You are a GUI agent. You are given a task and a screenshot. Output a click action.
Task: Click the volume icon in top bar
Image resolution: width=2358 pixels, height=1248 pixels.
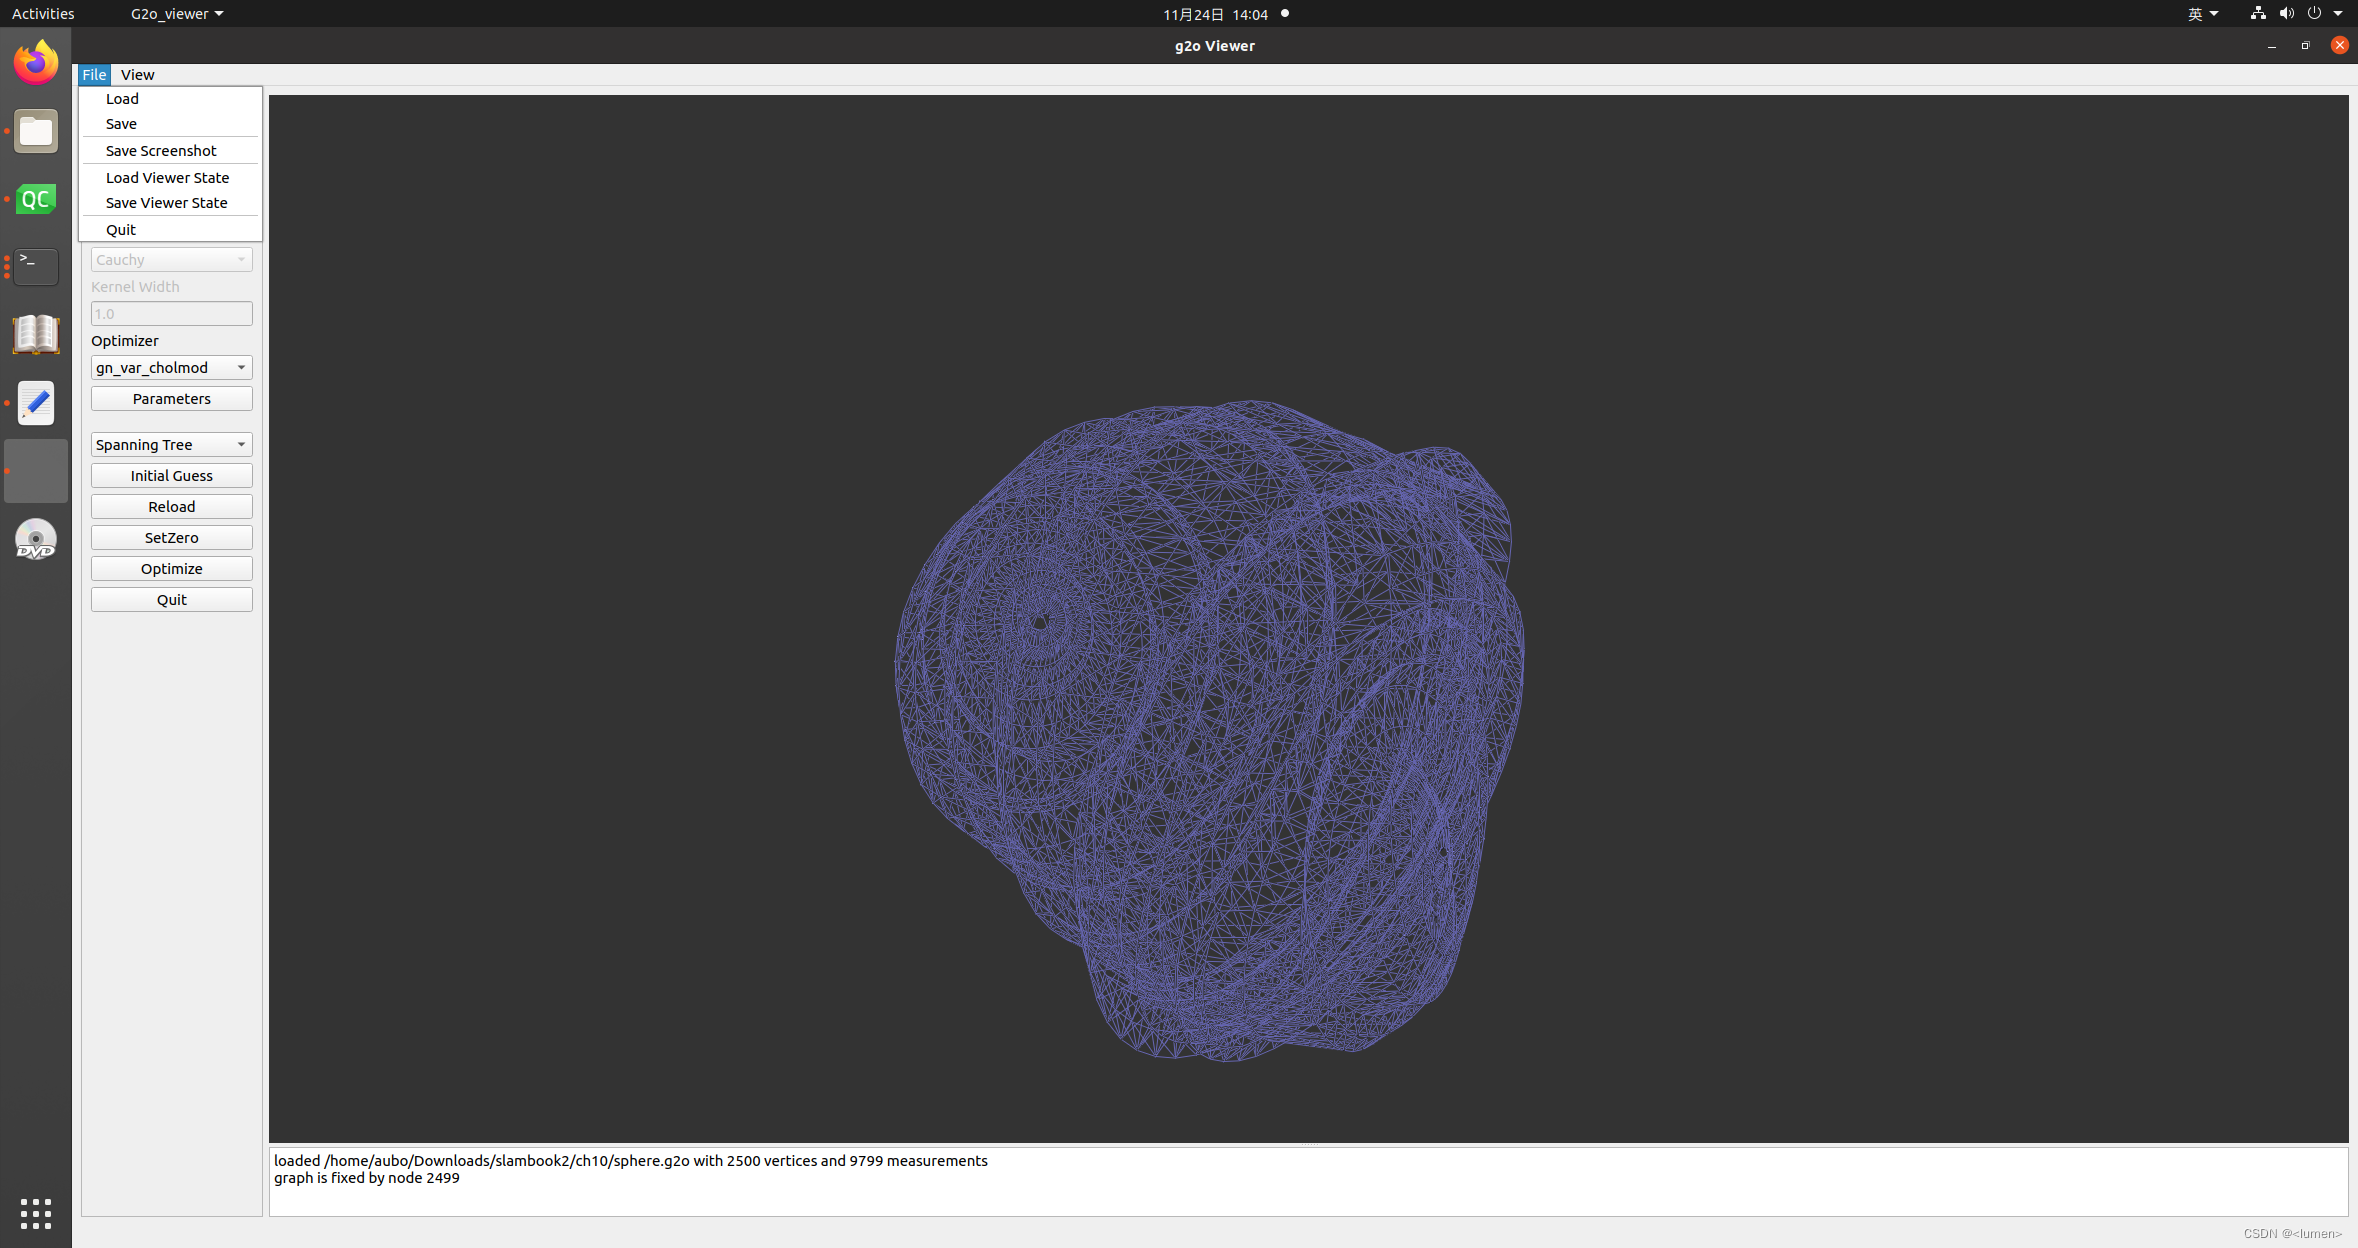pos(2286,14)
